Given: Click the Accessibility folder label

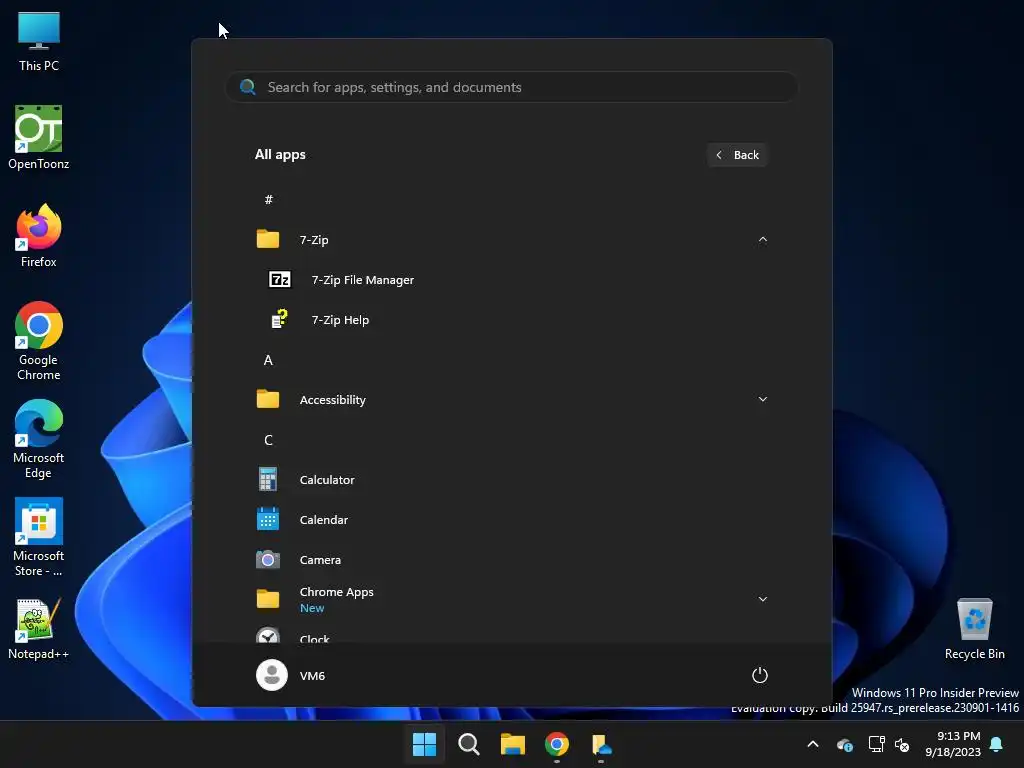Looking at the screenshot, I should pos(332,400).
